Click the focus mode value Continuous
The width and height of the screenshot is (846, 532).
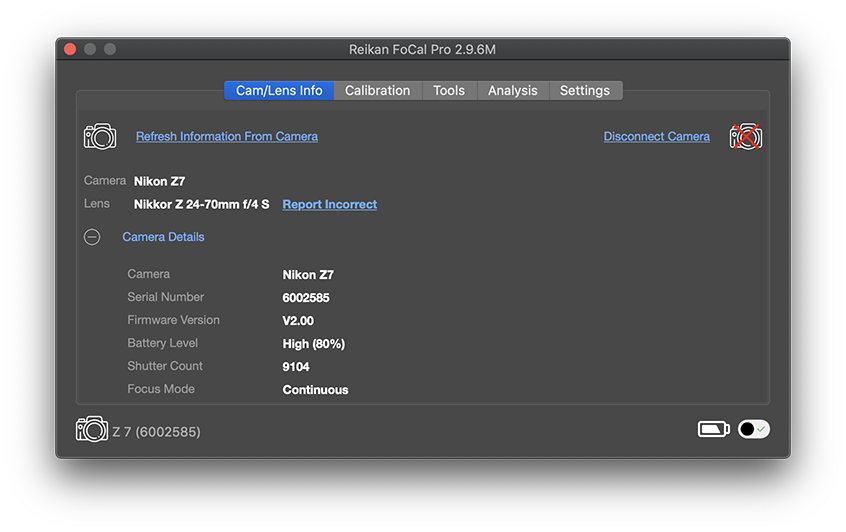pyautogui.click(x=315, y=390)
